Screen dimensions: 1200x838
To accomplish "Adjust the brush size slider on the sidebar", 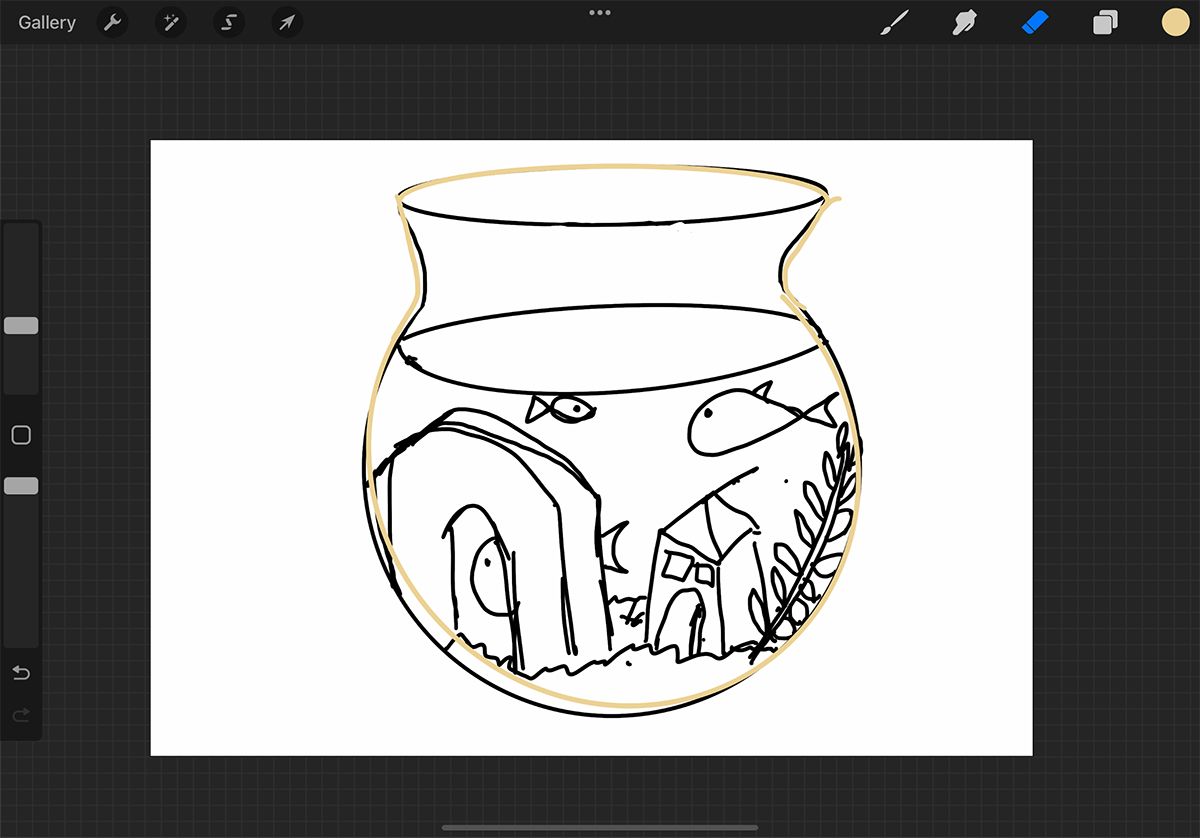I will click(21, 325).
